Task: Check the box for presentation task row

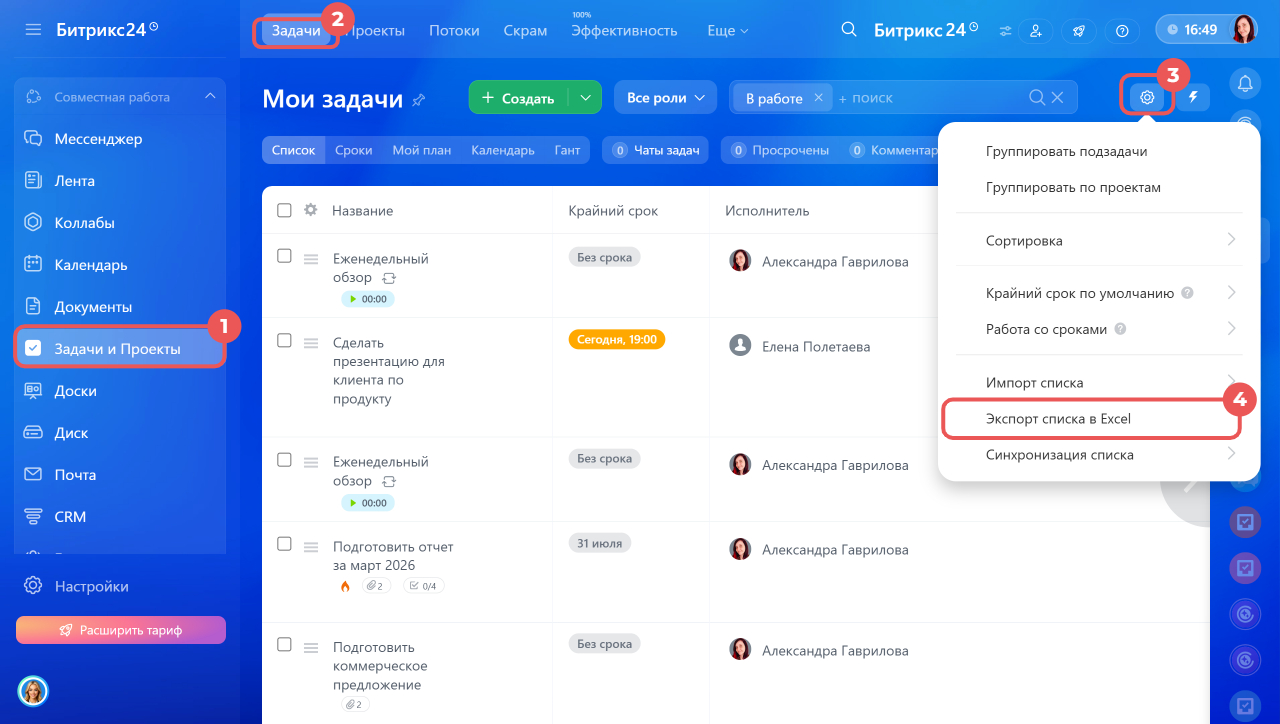Action: tap(284, 341)
